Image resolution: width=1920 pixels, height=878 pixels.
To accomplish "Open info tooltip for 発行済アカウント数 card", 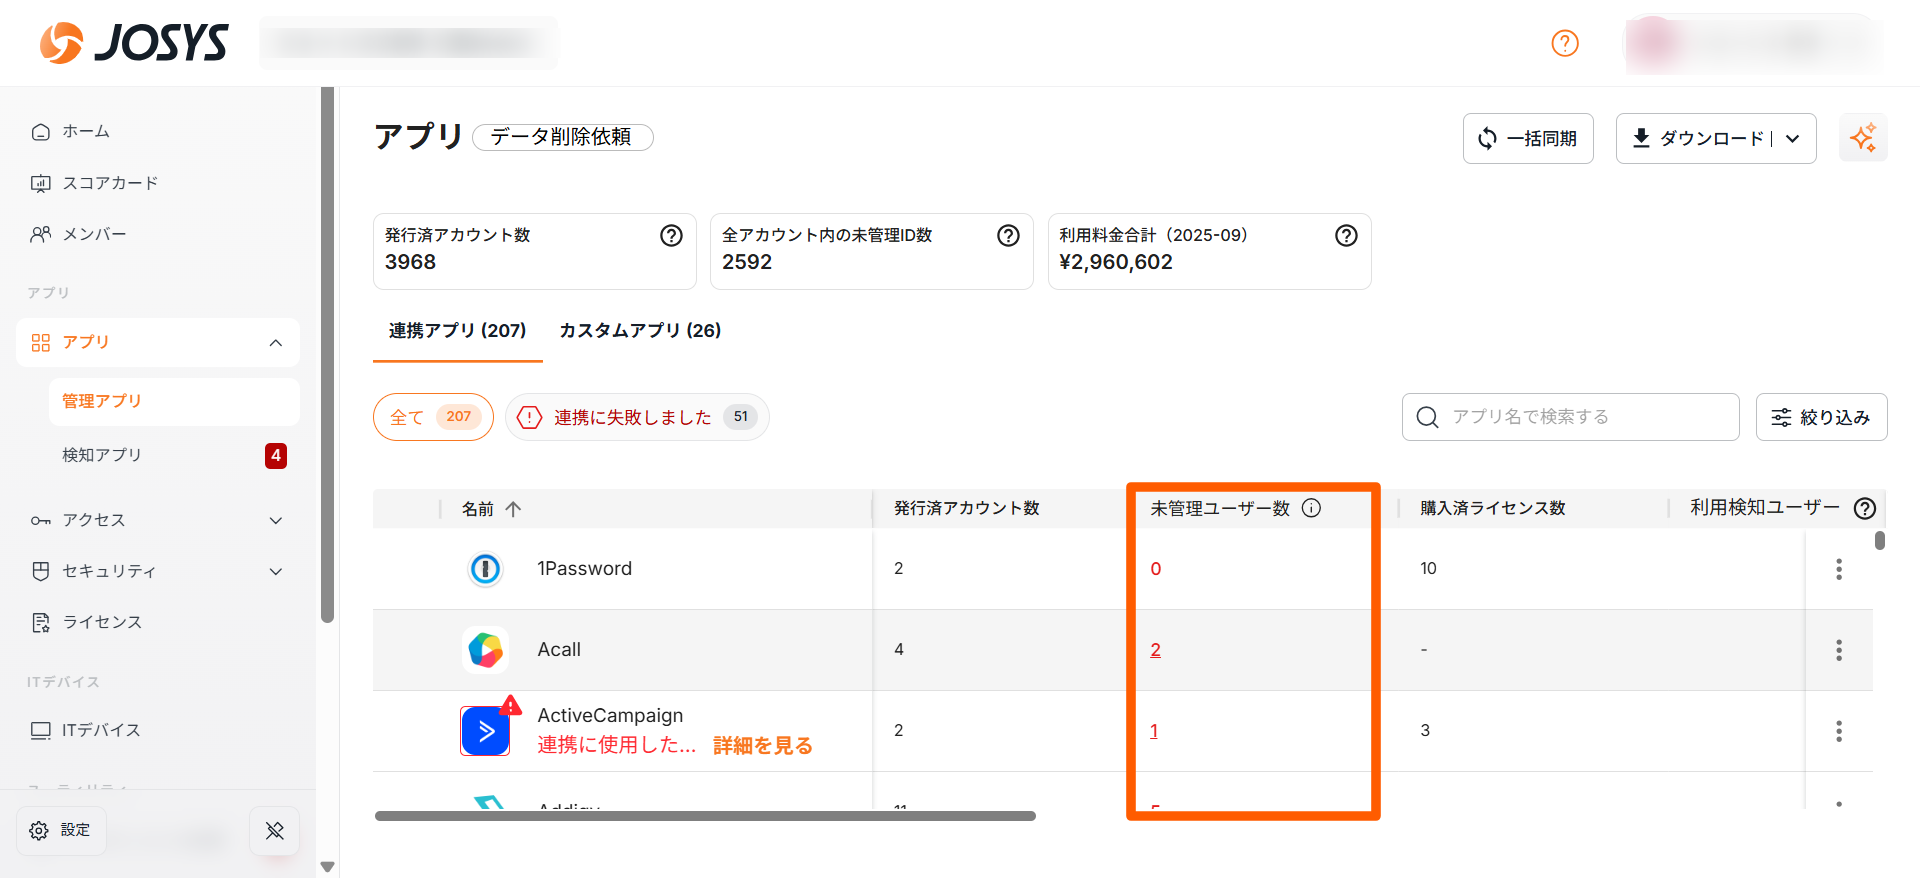I will 671,235.
